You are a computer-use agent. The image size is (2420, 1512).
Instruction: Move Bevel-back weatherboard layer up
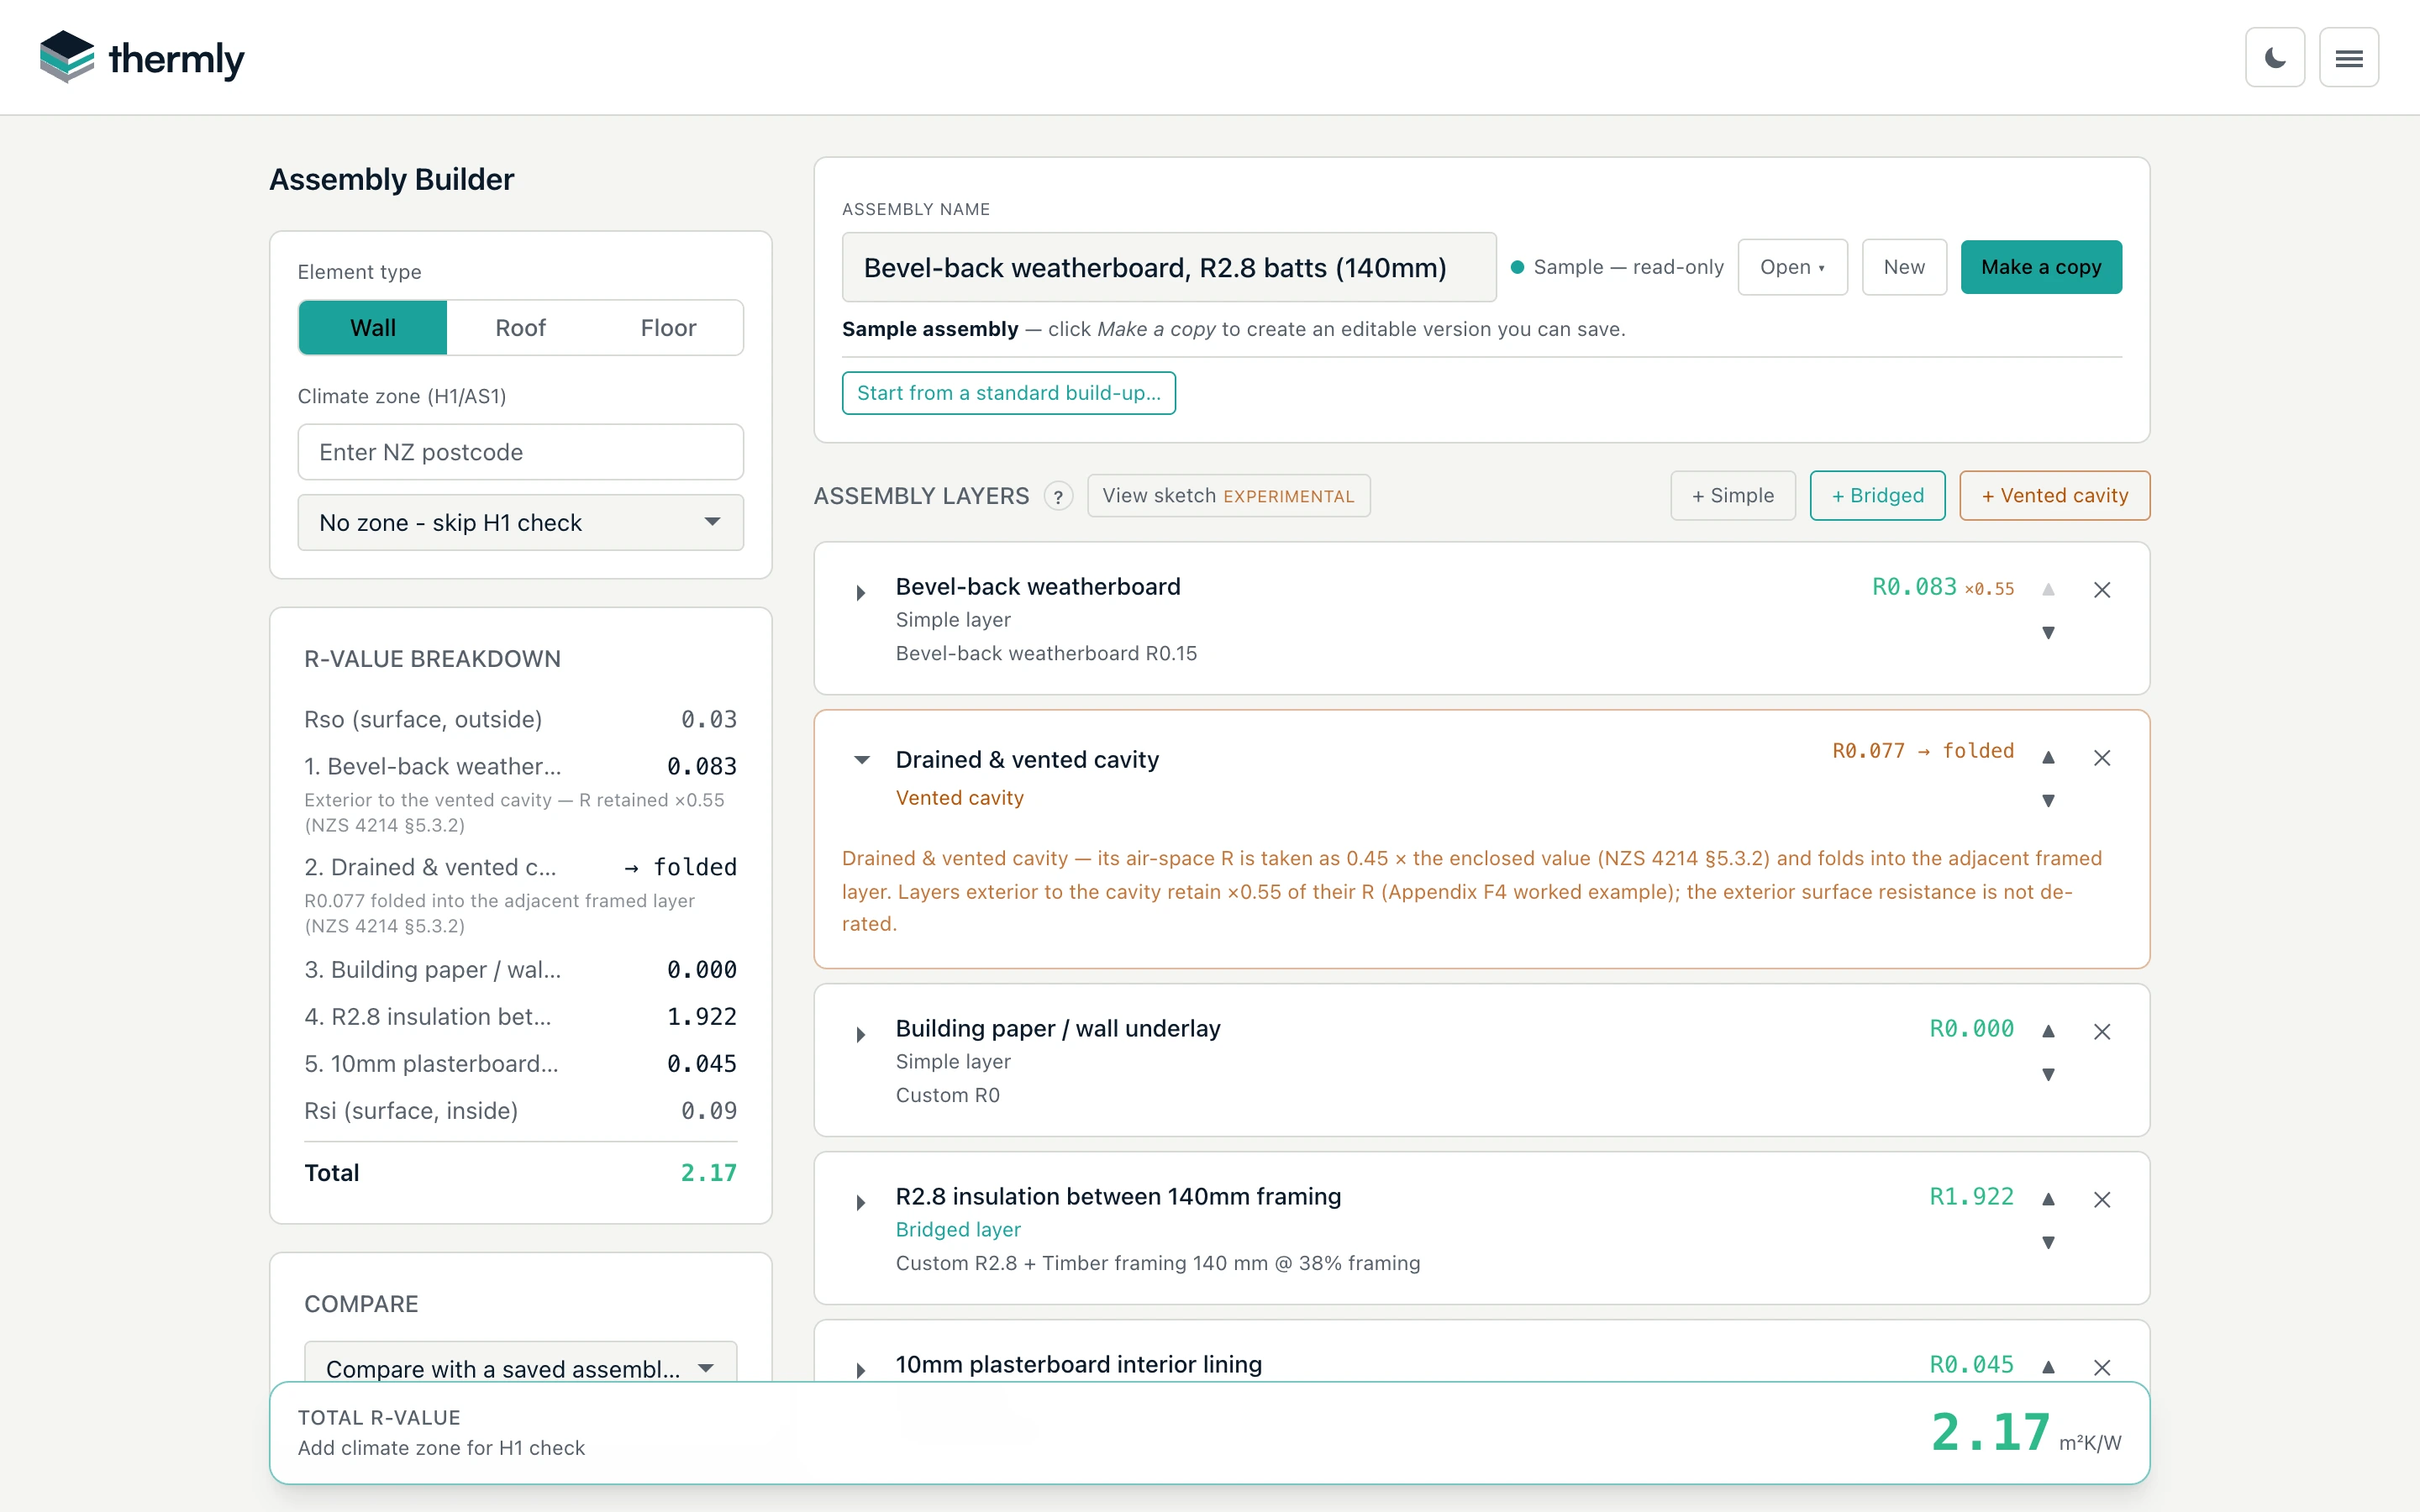click(x=2048, y=589)
